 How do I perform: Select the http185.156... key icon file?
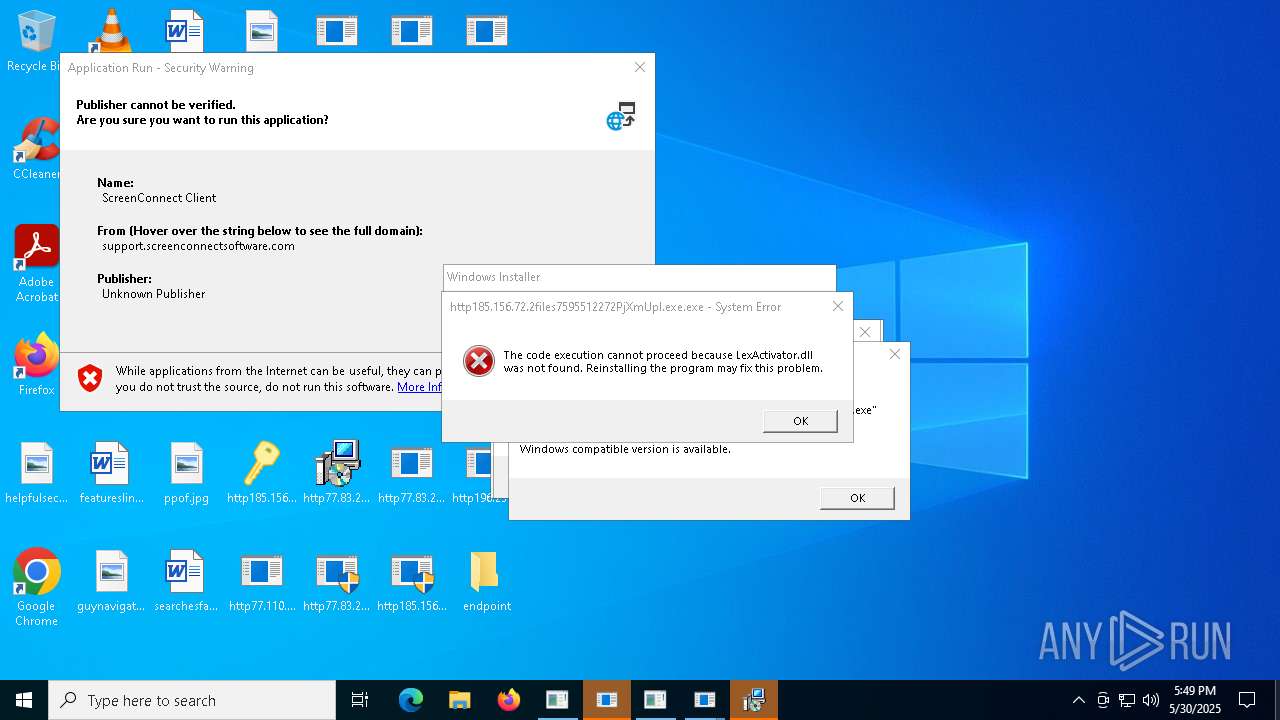pos(261,473)
